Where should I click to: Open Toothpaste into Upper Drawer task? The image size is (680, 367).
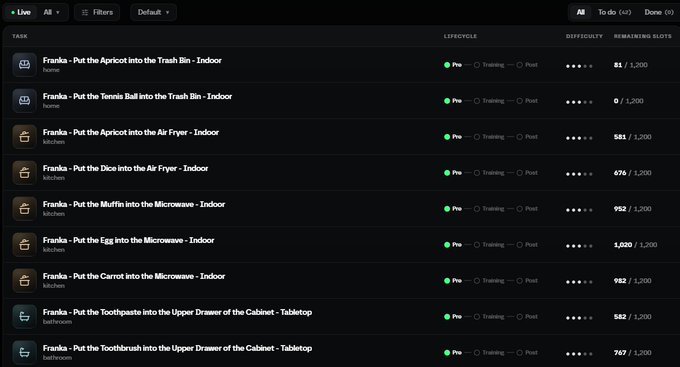pos(177,312)
